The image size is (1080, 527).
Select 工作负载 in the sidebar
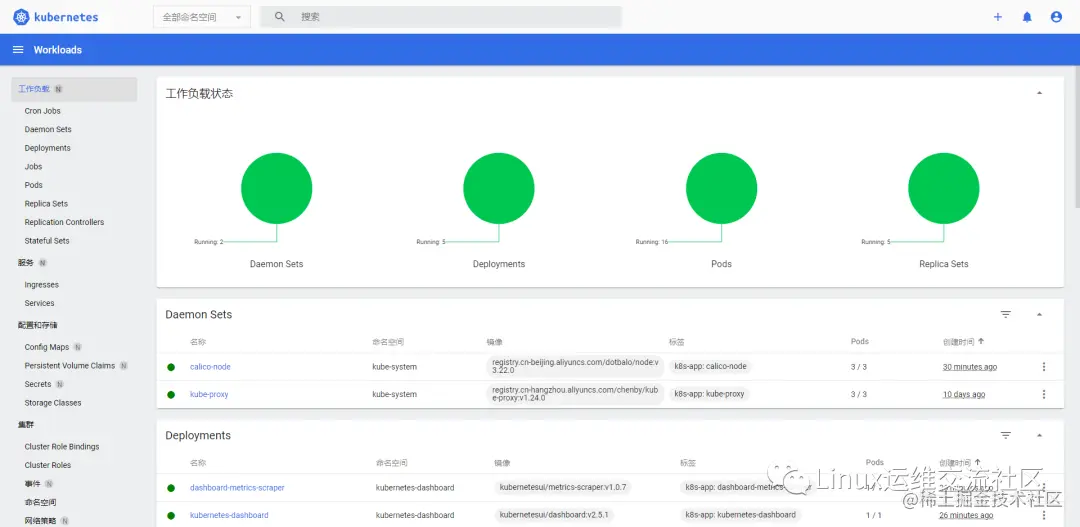tap(74, 89)
